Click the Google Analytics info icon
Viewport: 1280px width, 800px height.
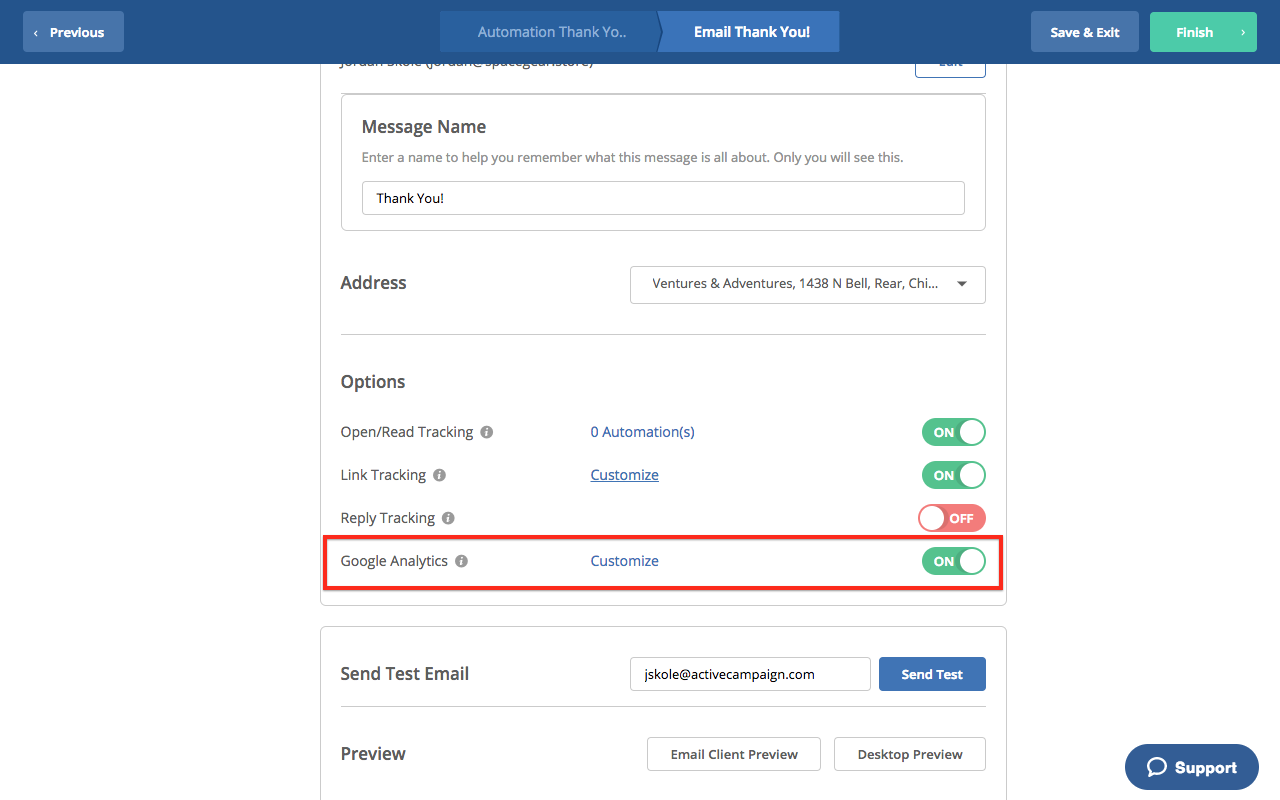coord(461,562)
